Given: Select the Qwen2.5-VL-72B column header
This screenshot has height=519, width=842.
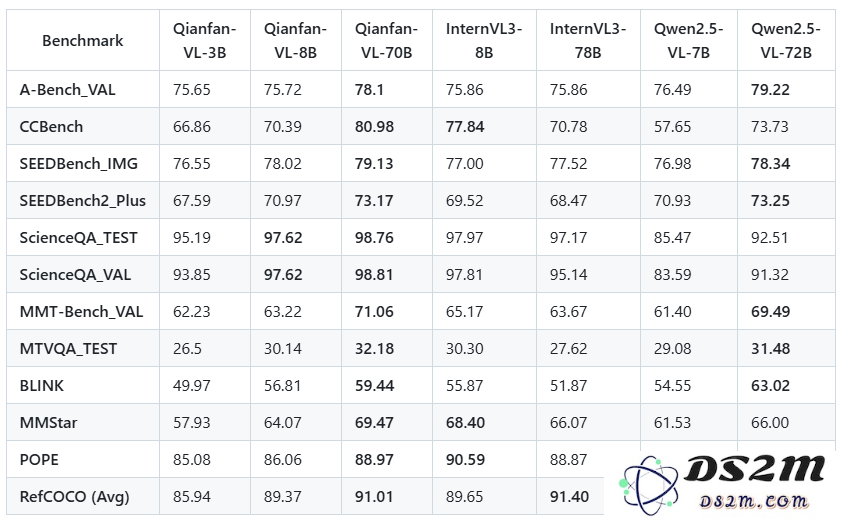Looking at the screenshot, I should pyautogui.click(x=780, y=41).
